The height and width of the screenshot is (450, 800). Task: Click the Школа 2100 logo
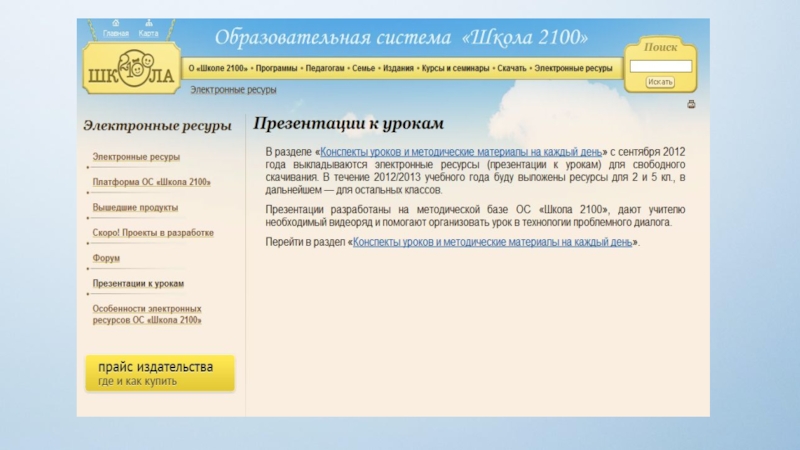132,68
